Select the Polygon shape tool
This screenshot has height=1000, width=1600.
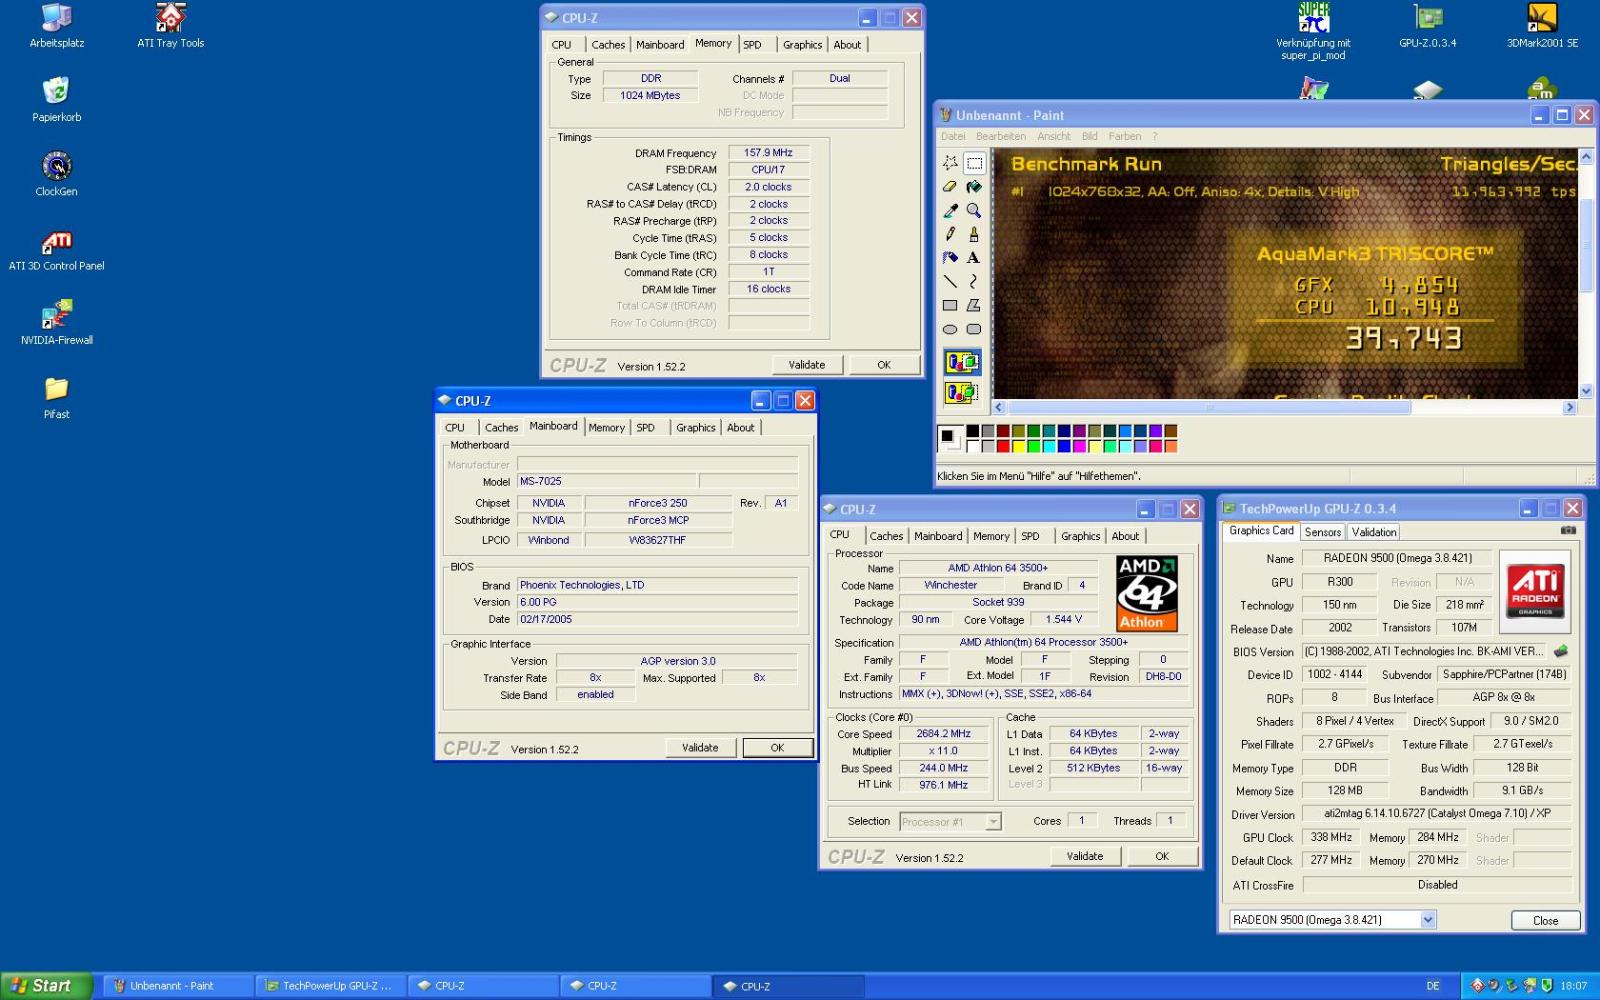[x=974, y=306]
